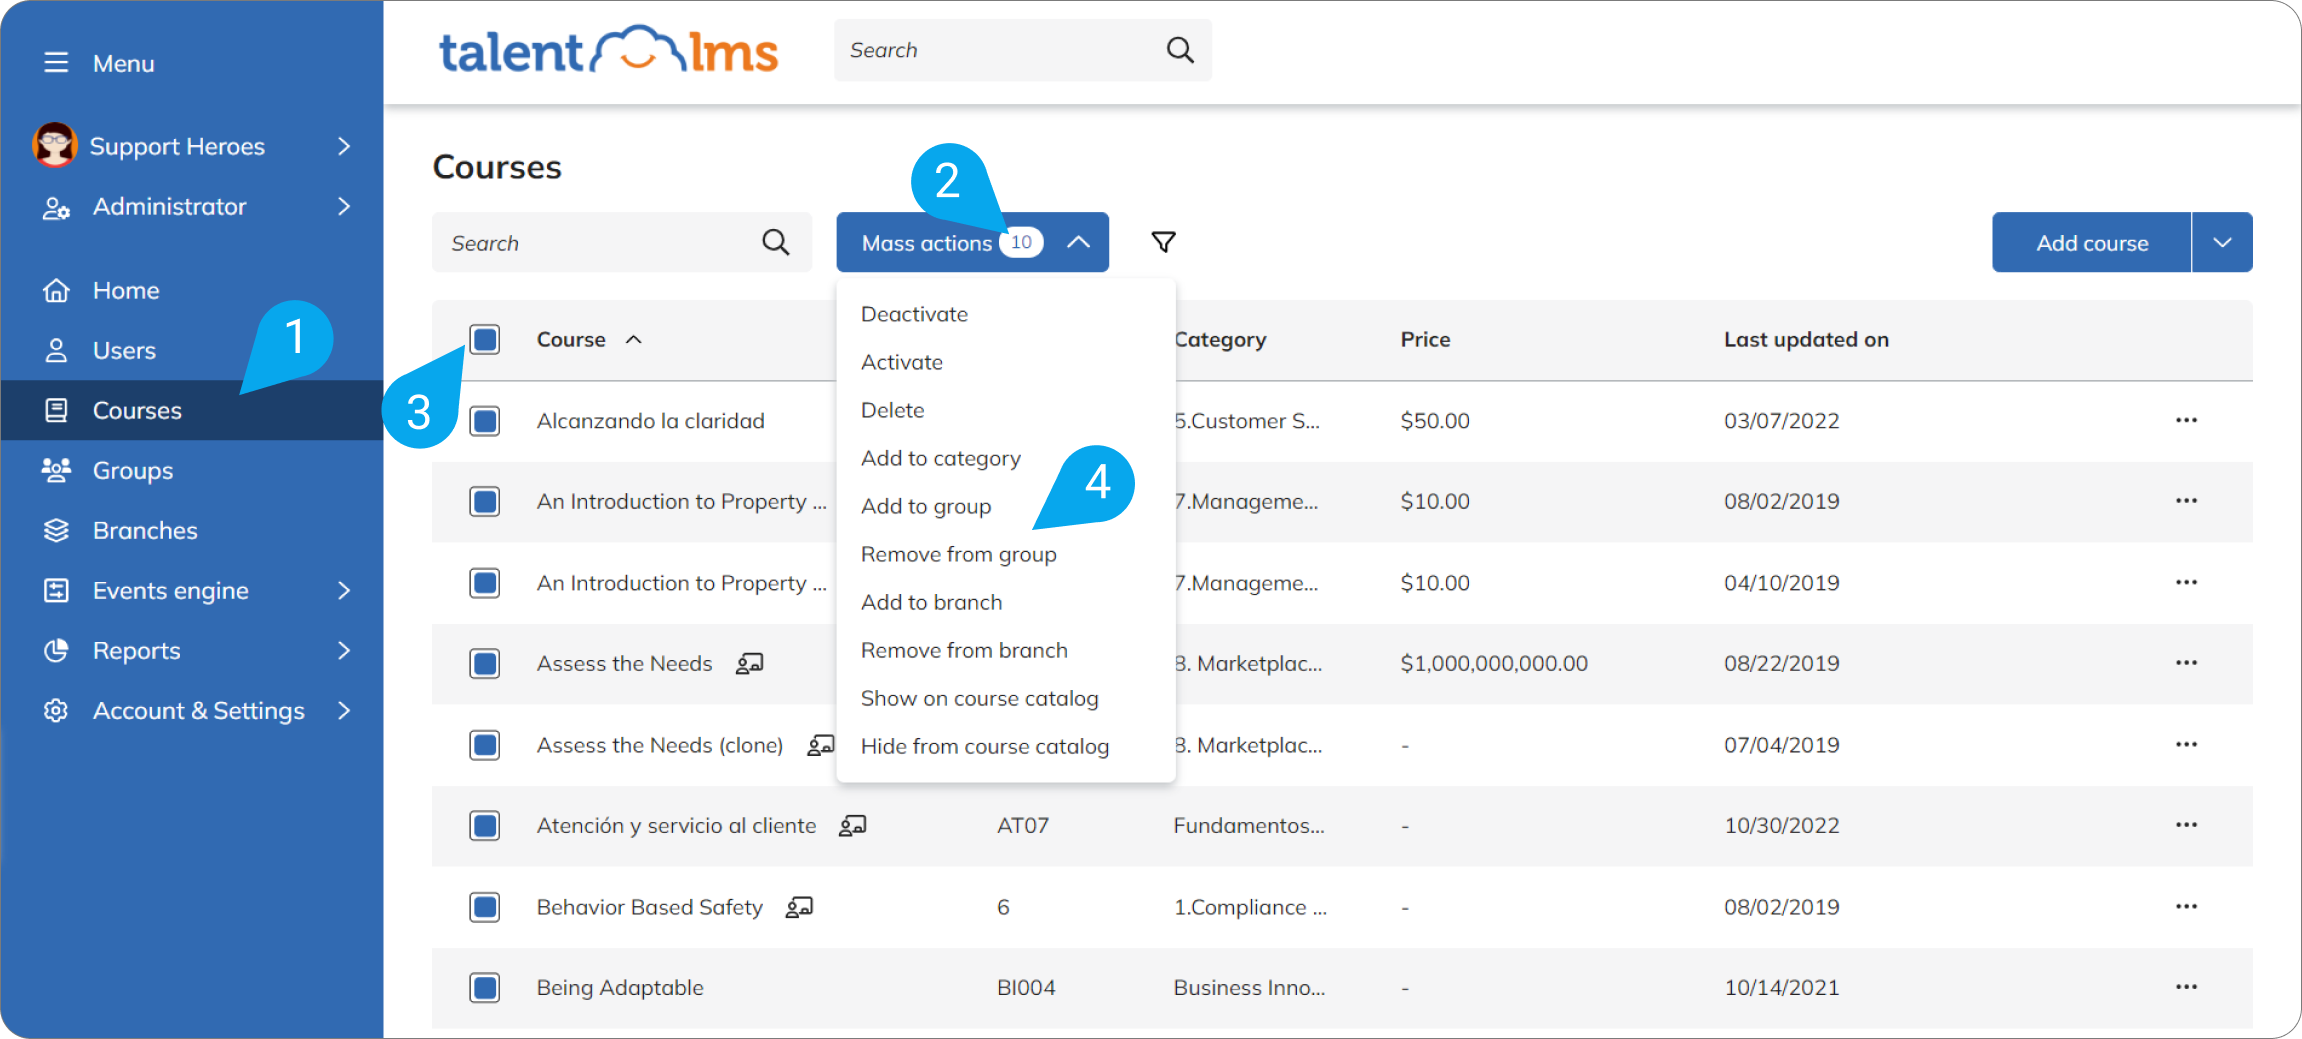This screenshot has height=1039, width=2302.
Task: Click the magnifier in the course search bar
Action: [x=775, y=242]
